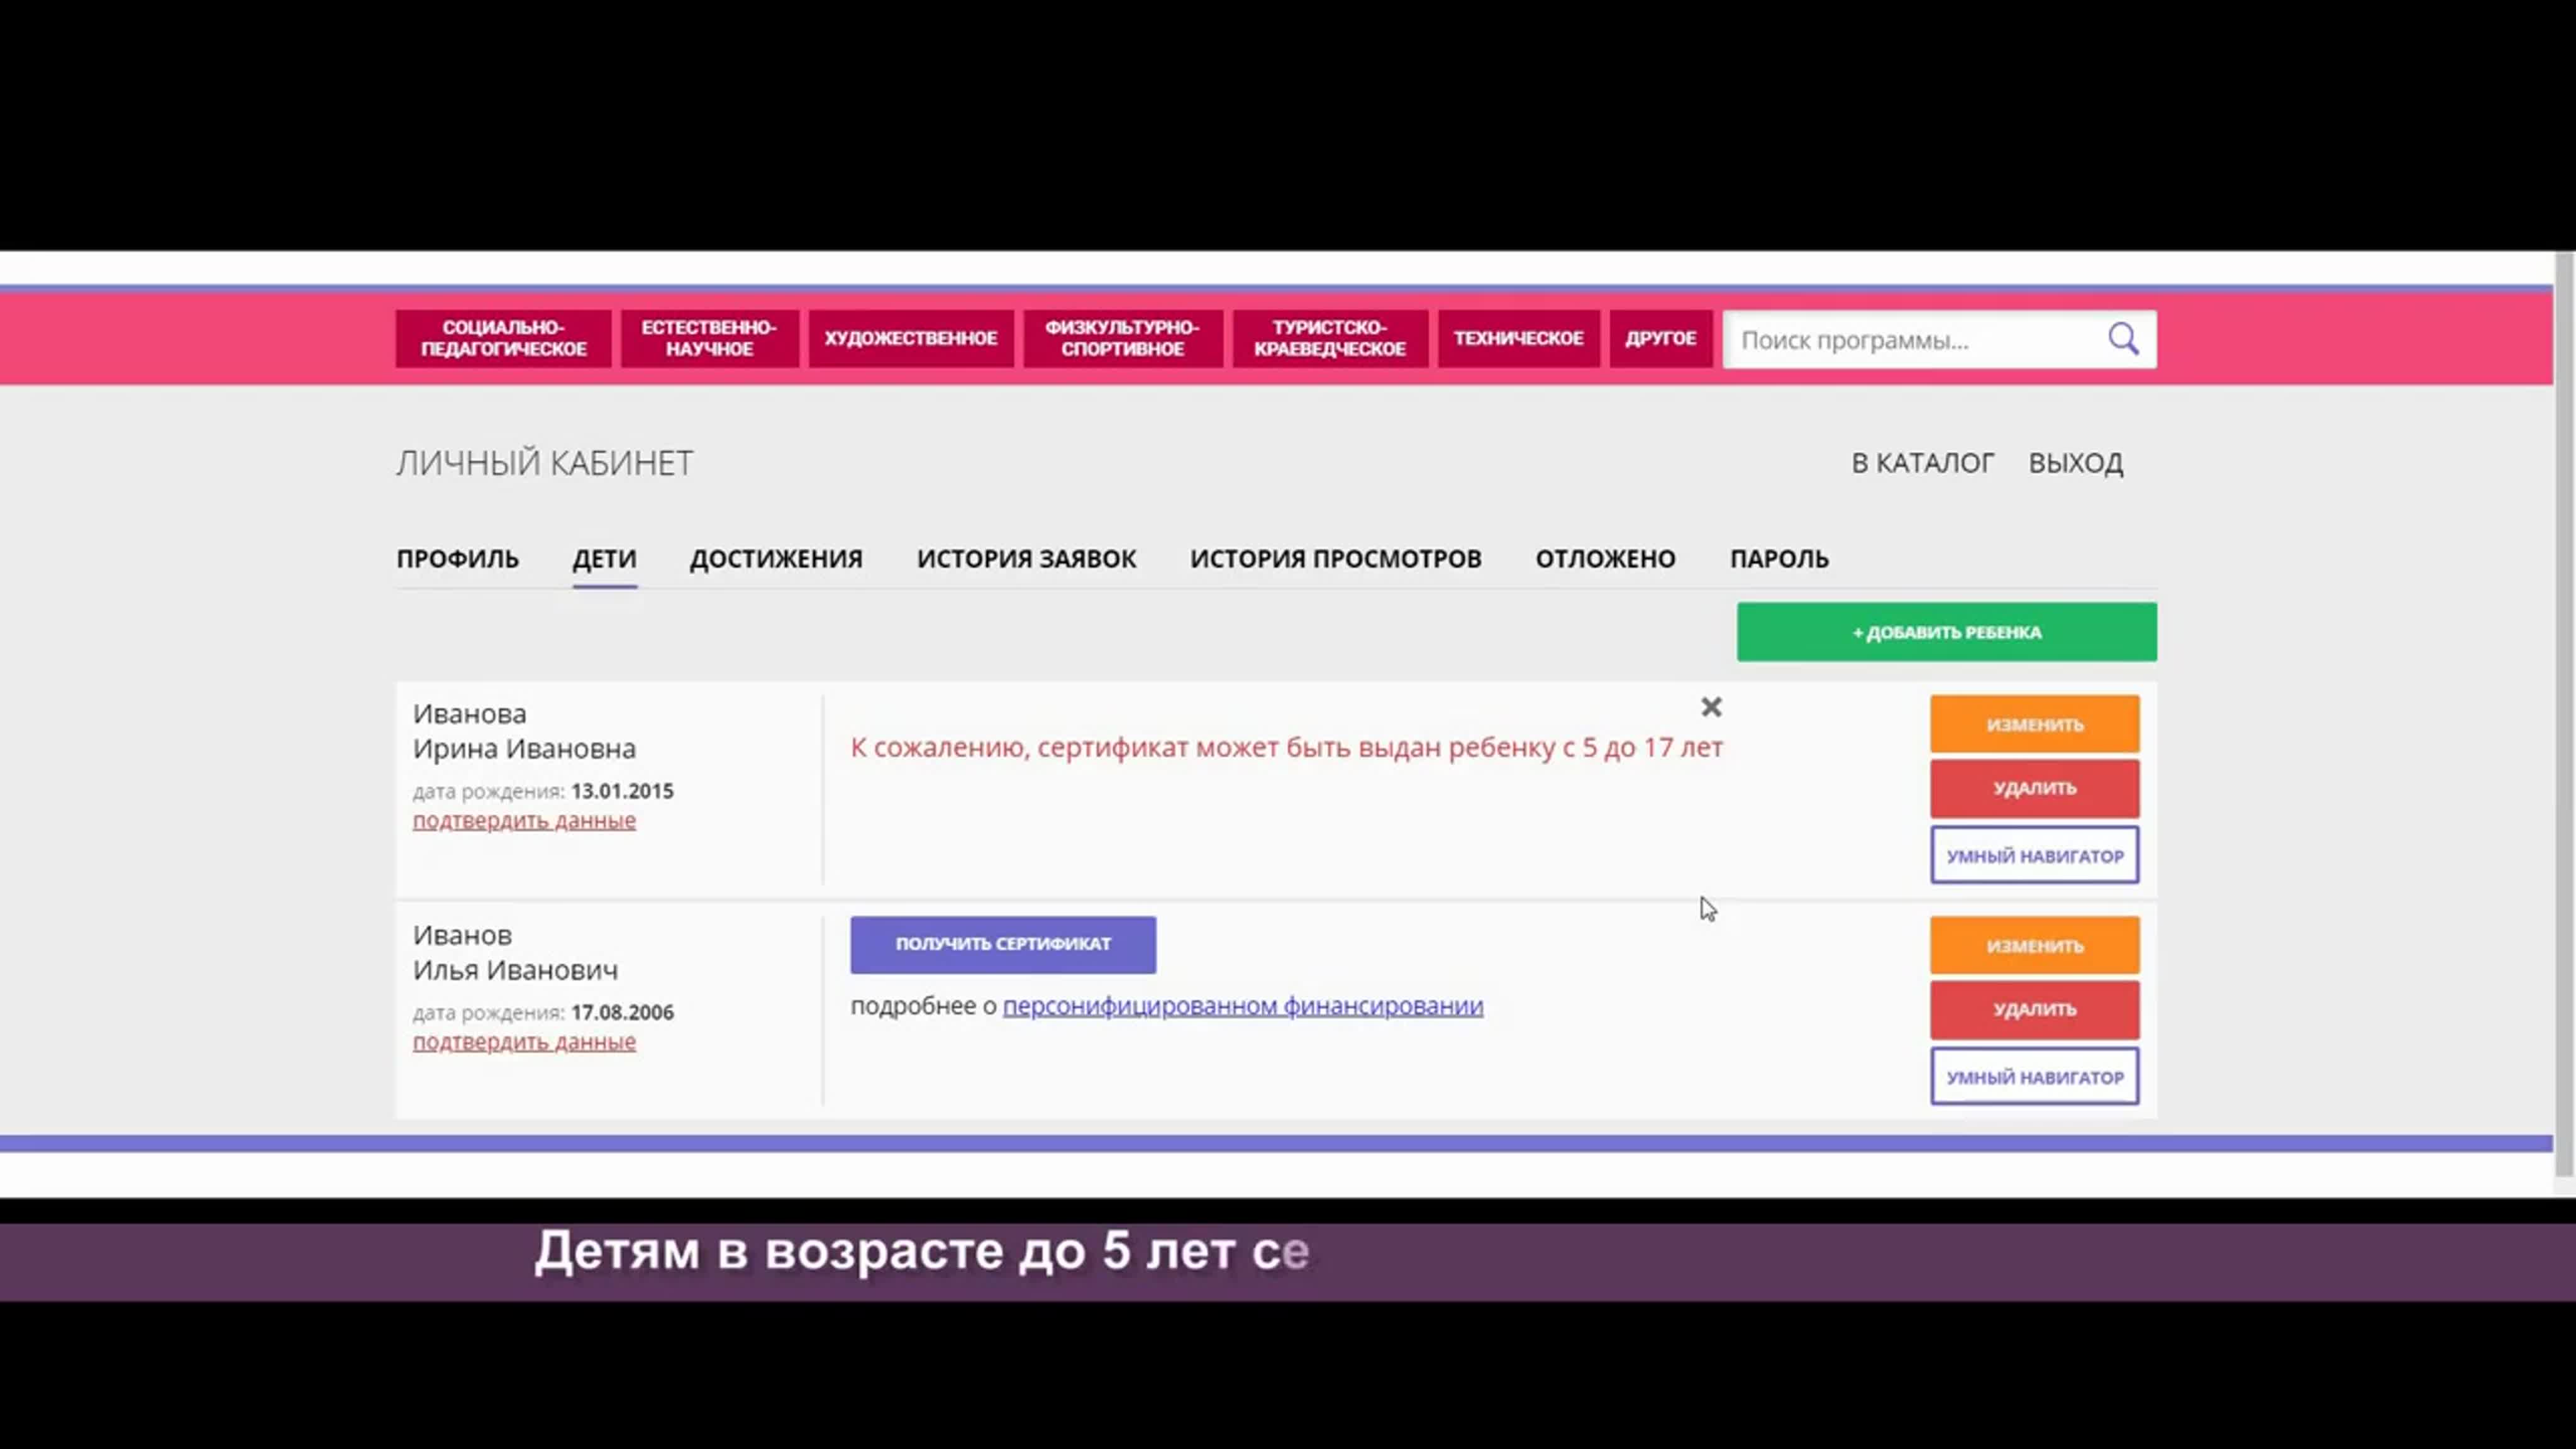
Task: Click the red certificate age warning text
Action: pos(1286,747)
